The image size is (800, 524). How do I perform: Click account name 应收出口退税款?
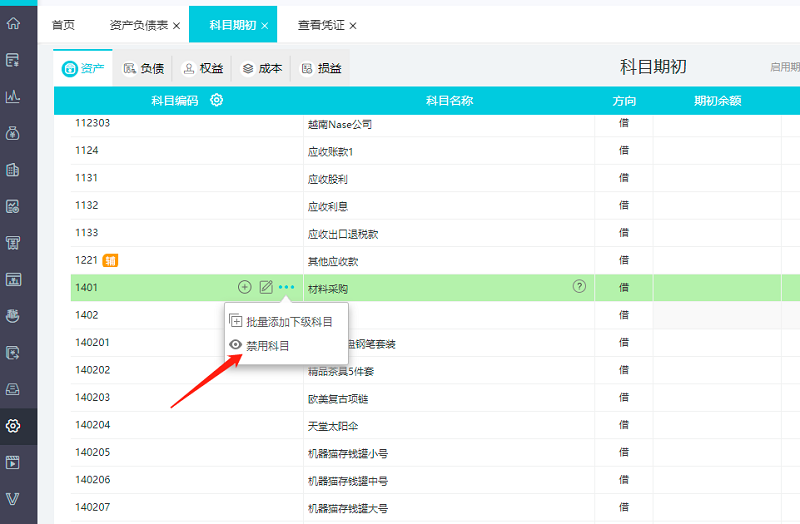pos(343,234)
